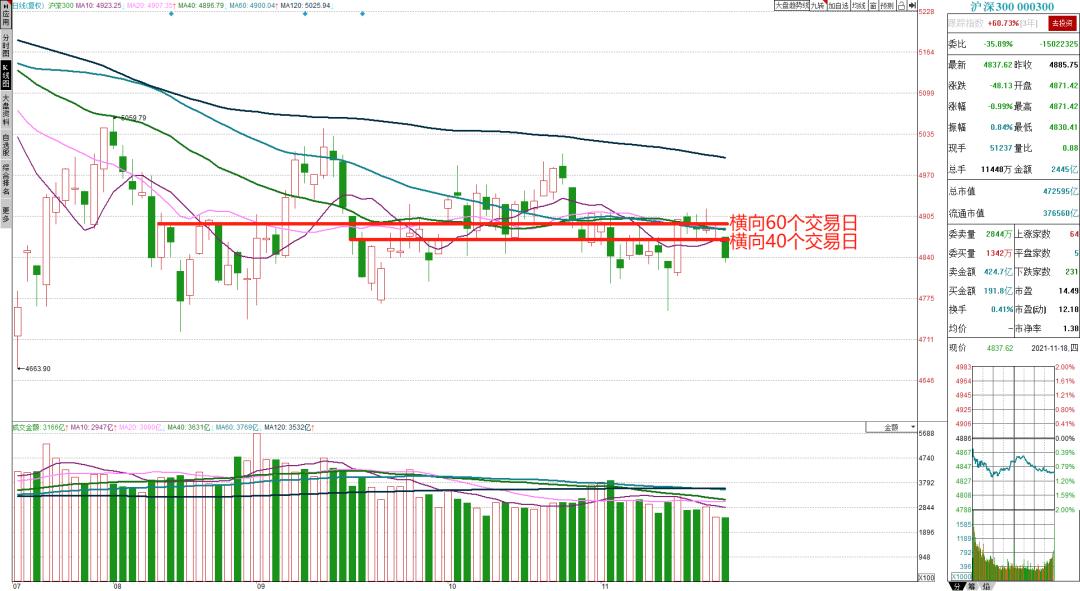Screen dimensions: 1080x591
Task: Open the 金额 dropdown in volume panel
Action: tap(891, 428)
